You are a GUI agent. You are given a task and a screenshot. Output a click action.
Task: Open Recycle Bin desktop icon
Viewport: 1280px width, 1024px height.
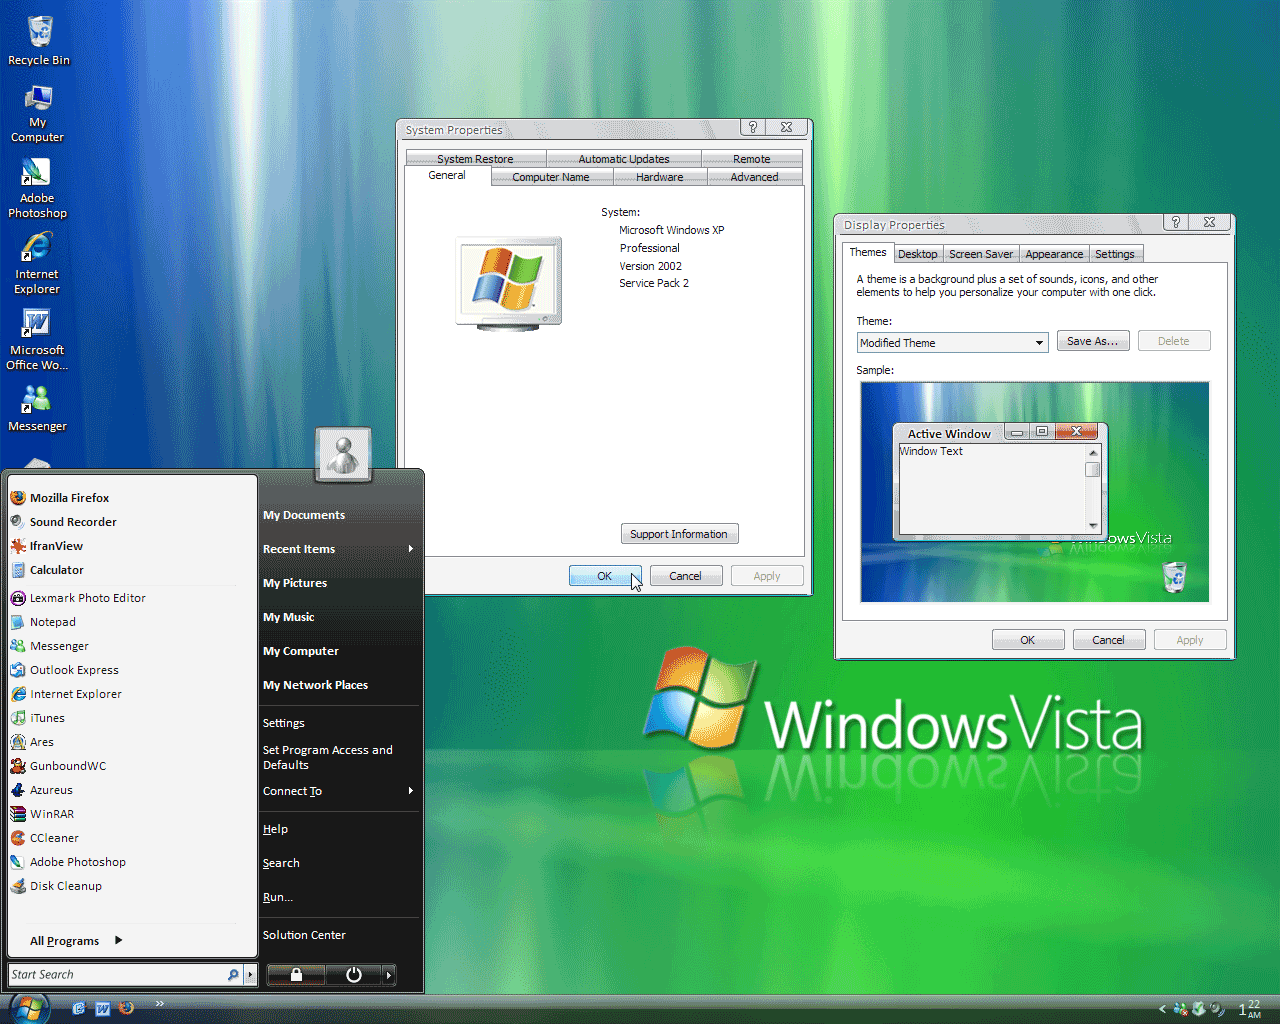pos(39,40)
